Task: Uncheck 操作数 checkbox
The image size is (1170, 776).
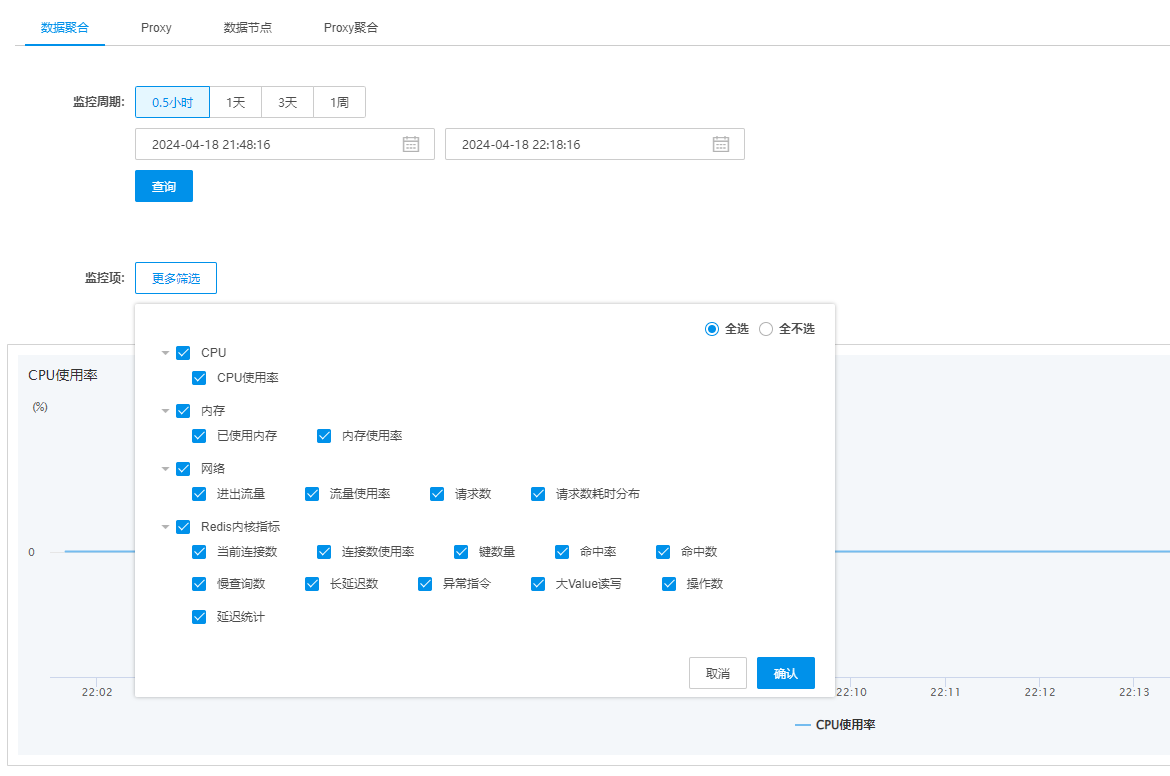Action: pyautogui.click(x=669, y=584)
